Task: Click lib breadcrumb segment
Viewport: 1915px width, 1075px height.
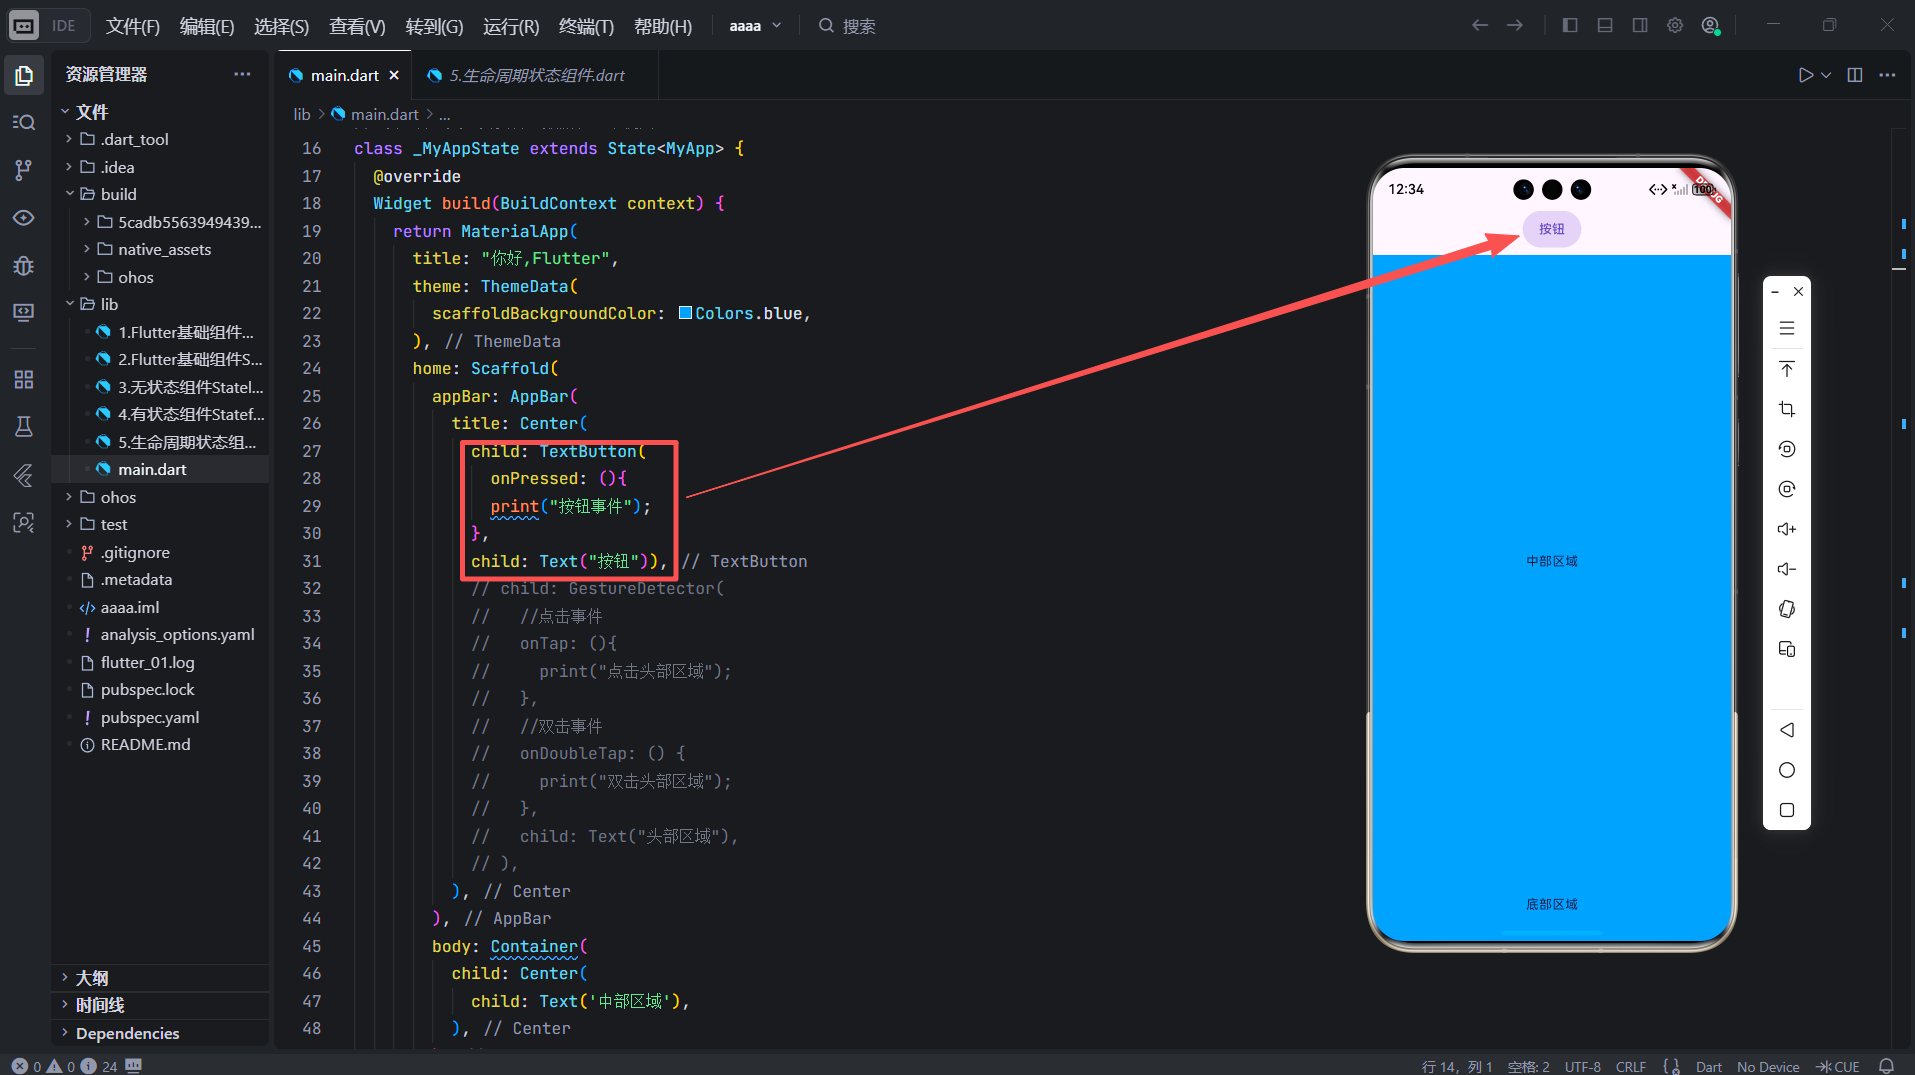Action: point(302,114)
